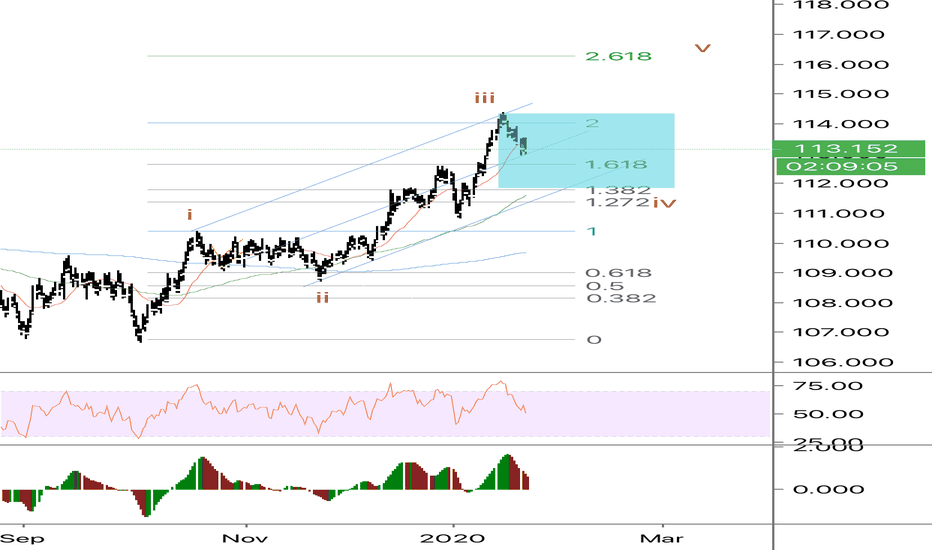Select the wave v label near 2.618

(704, 47)
